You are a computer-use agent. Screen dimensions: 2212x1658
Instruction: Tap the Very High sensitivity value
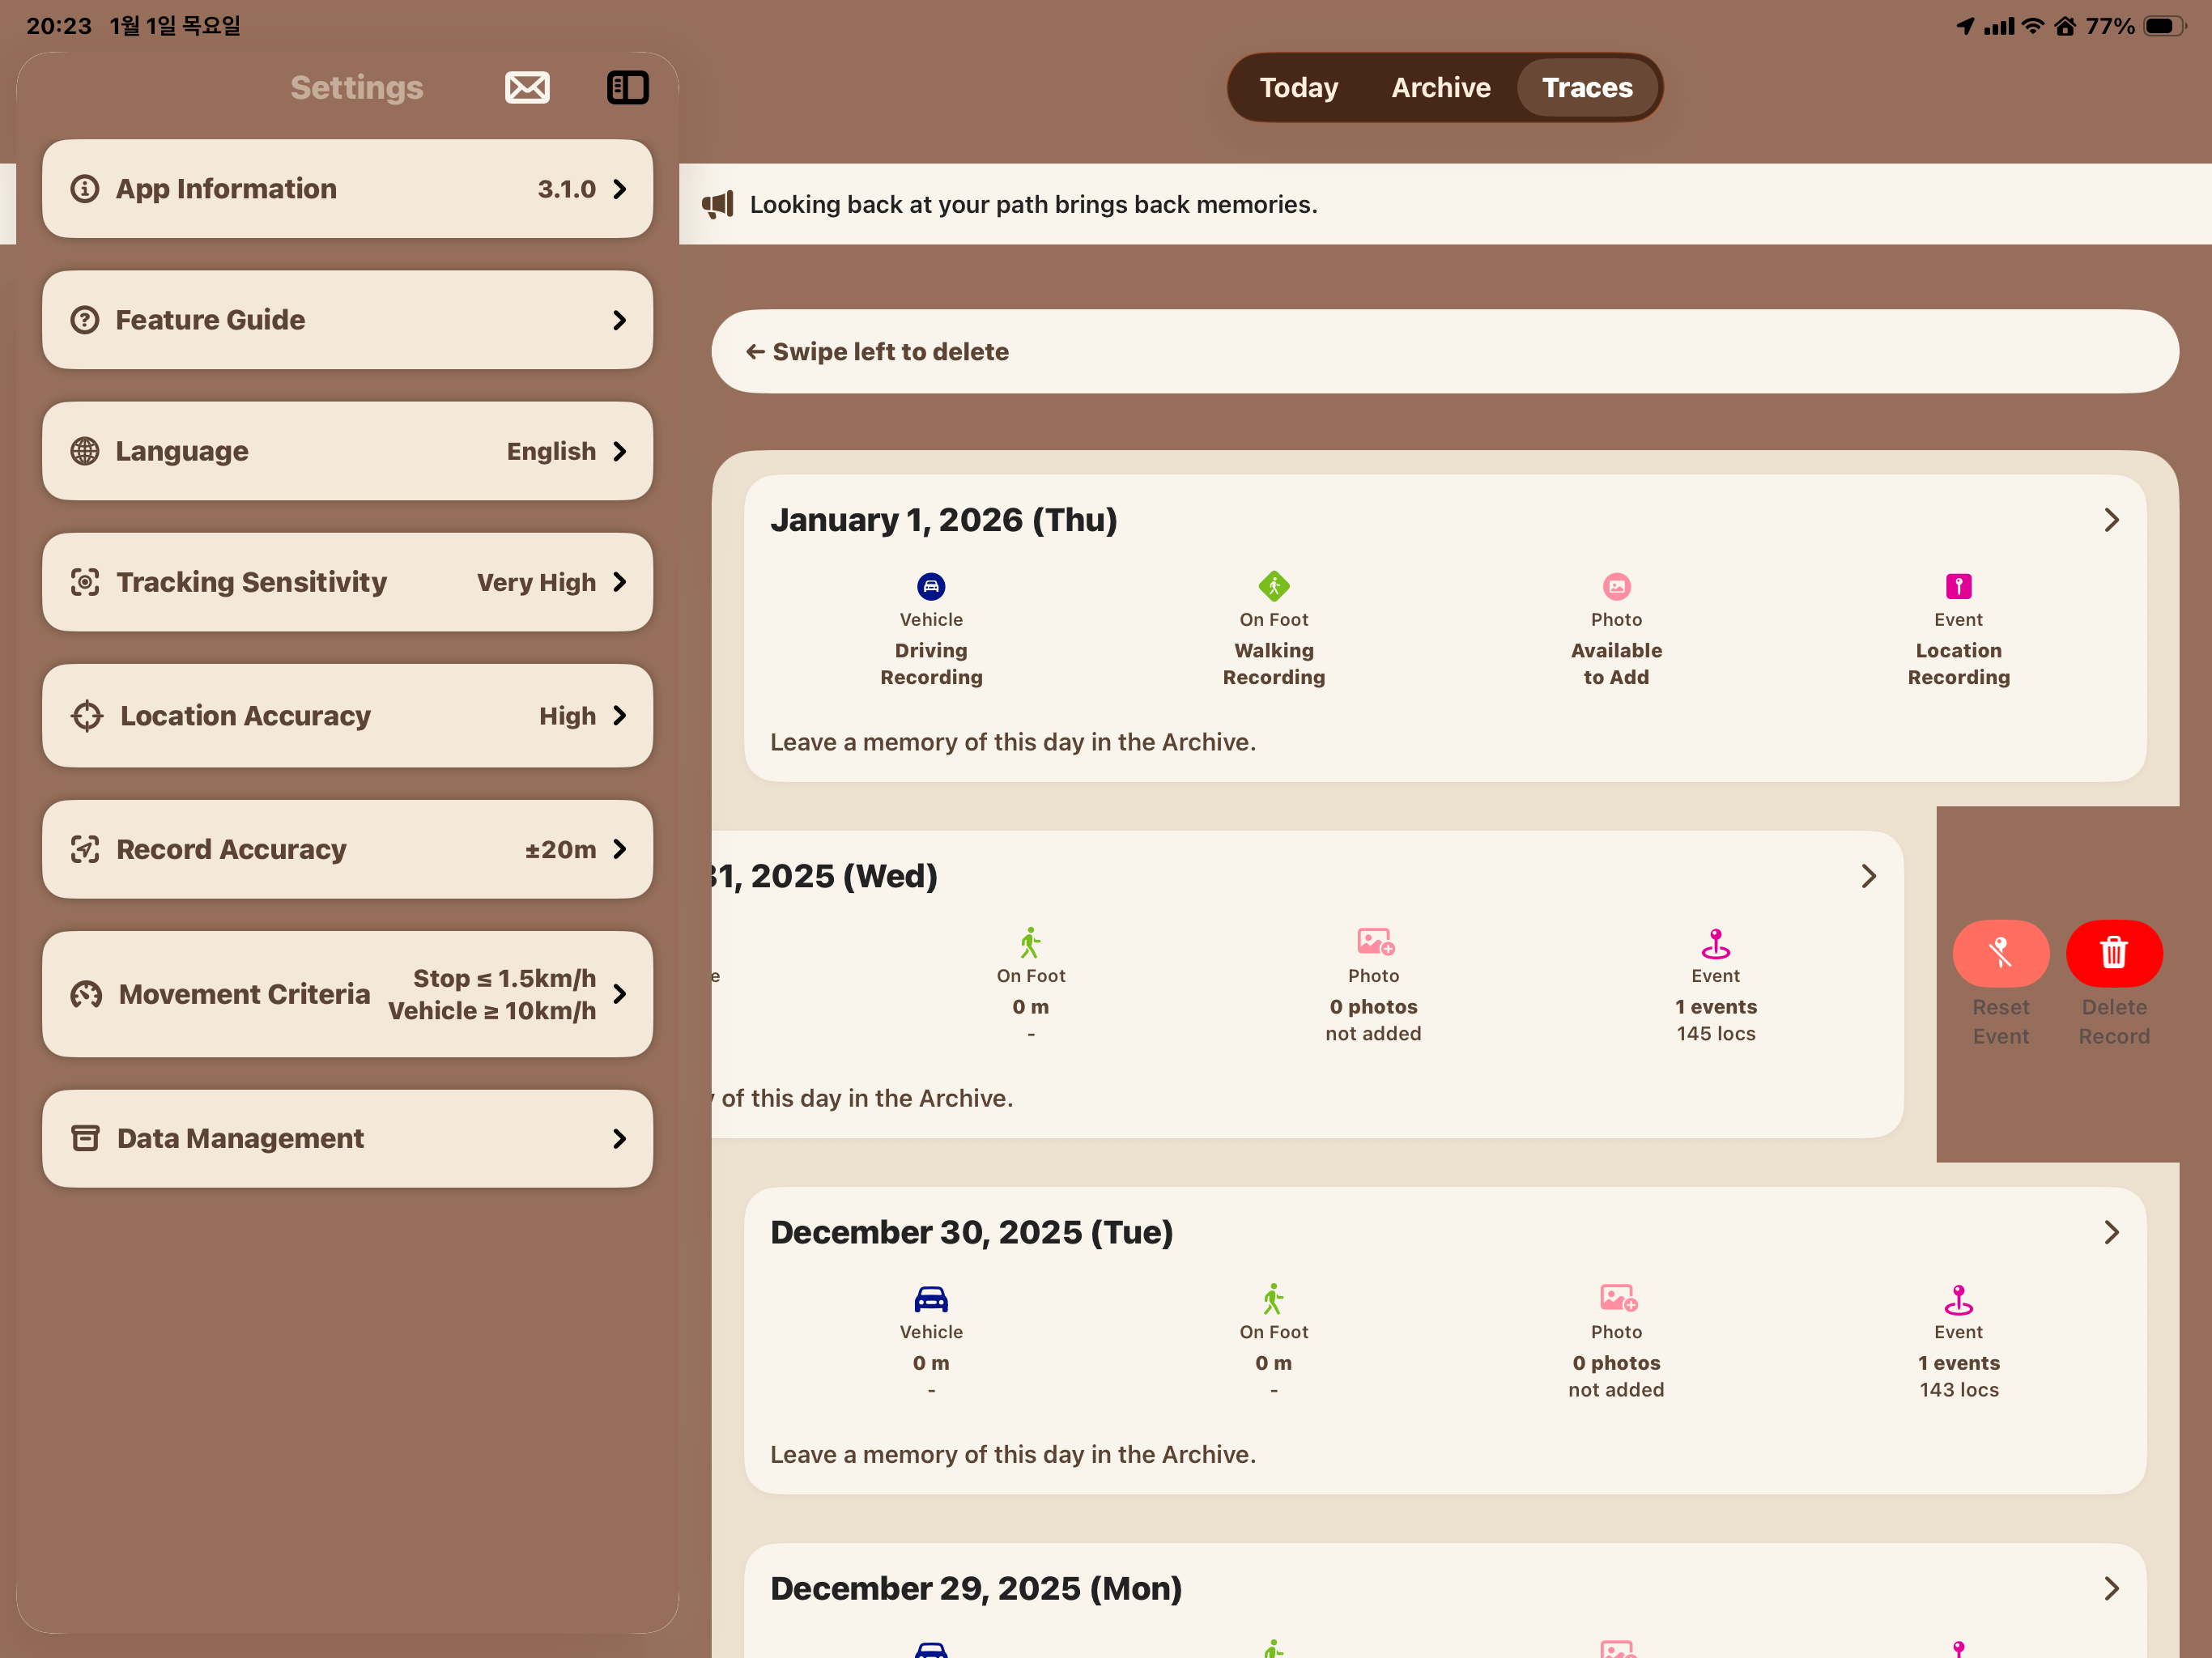click(x=536, y=582)
